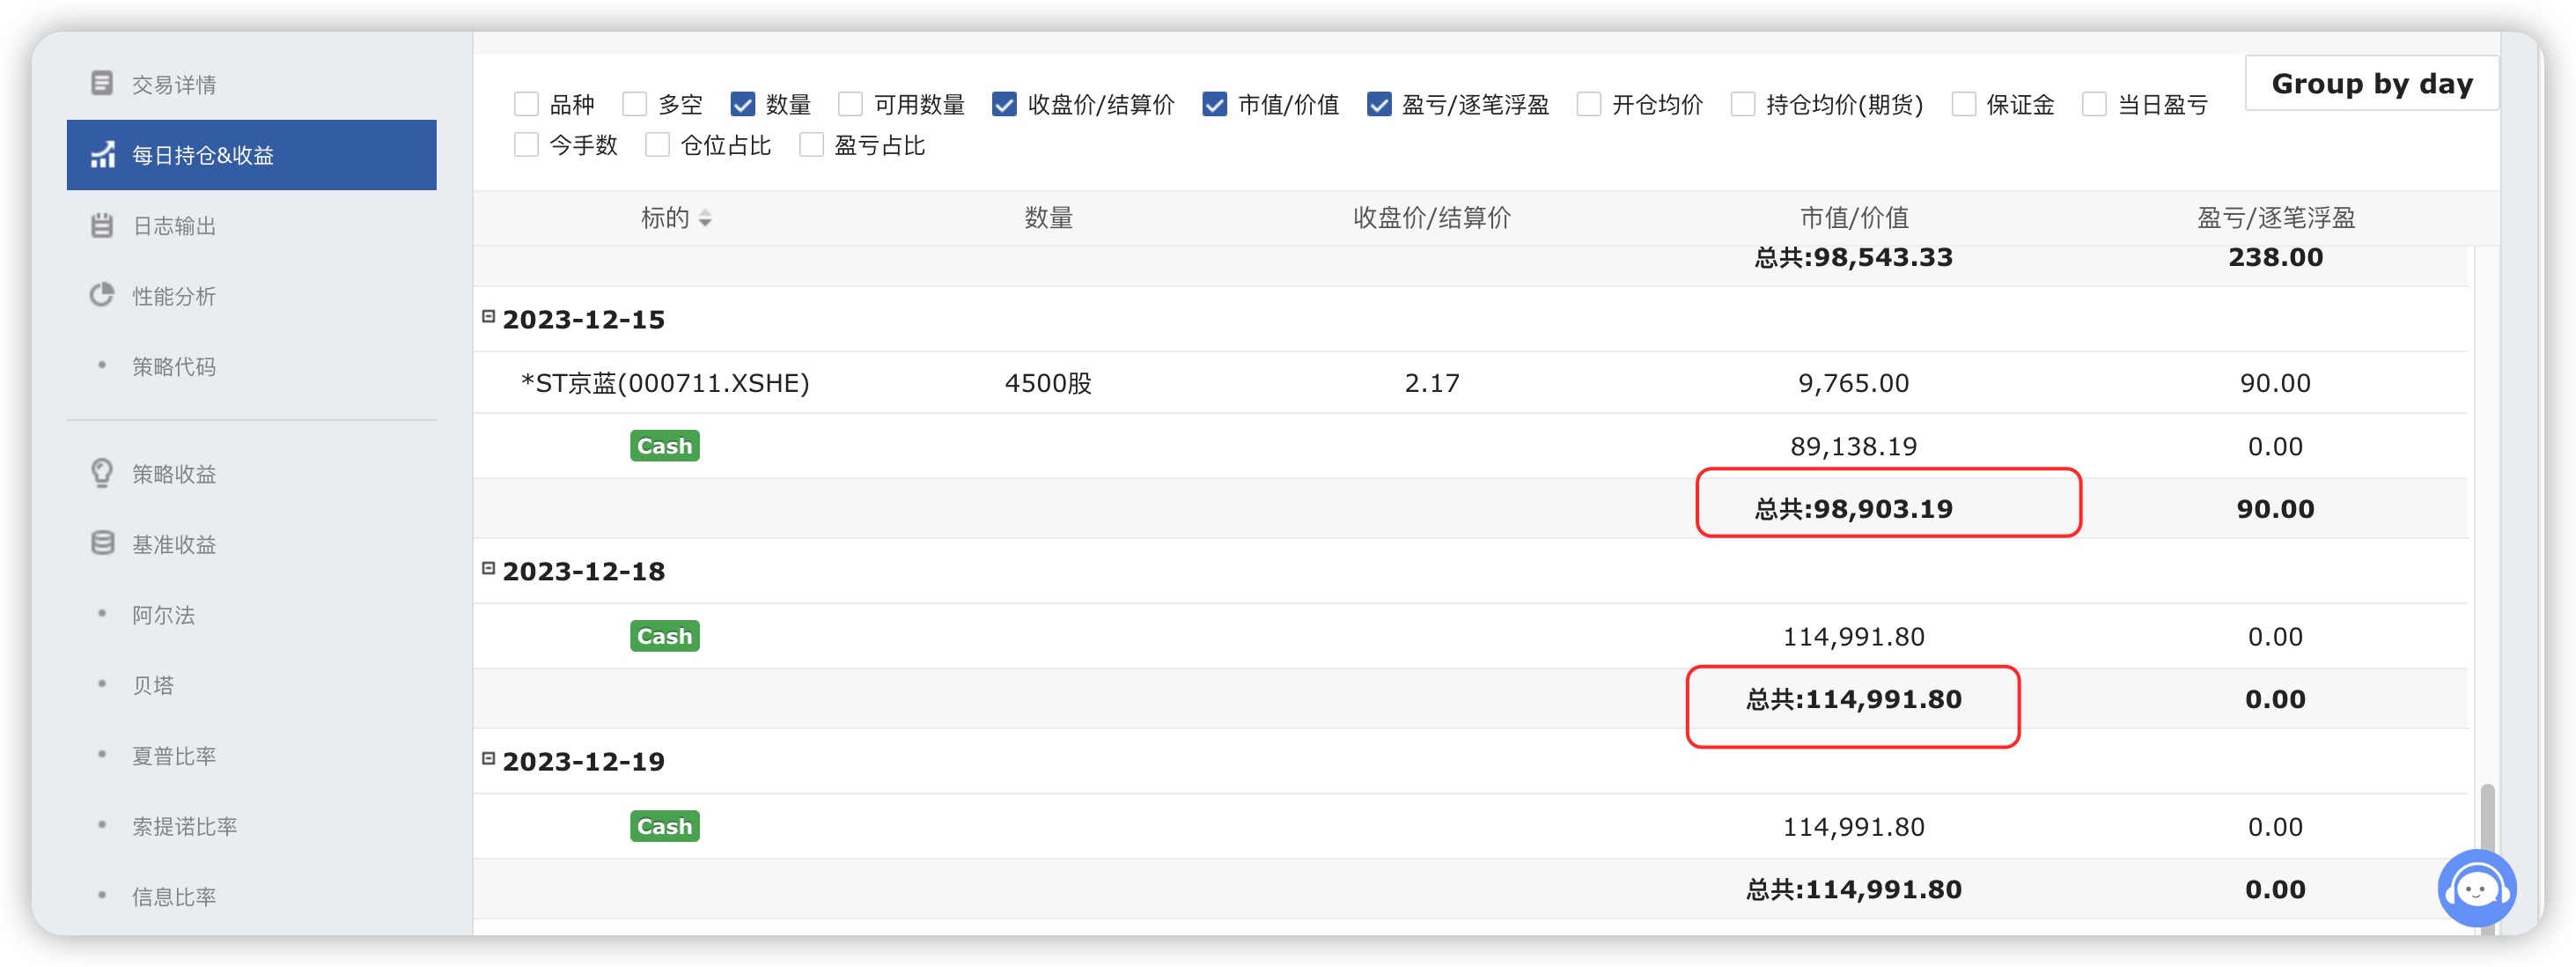Click the 2.17 closing price cell

coord(1432,383)
